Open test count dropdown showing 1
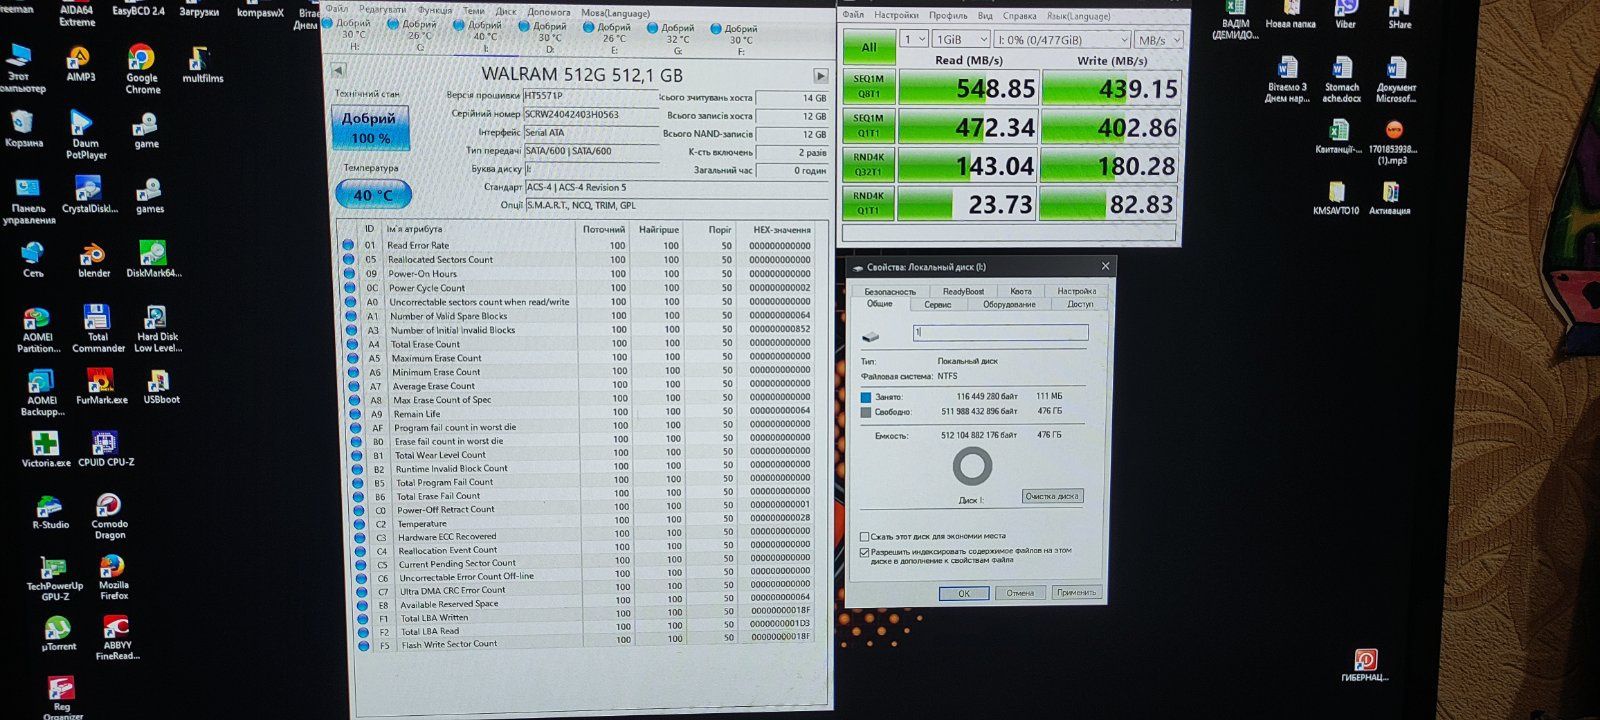This screenshot has height=720, width=1600. [914, 39]
